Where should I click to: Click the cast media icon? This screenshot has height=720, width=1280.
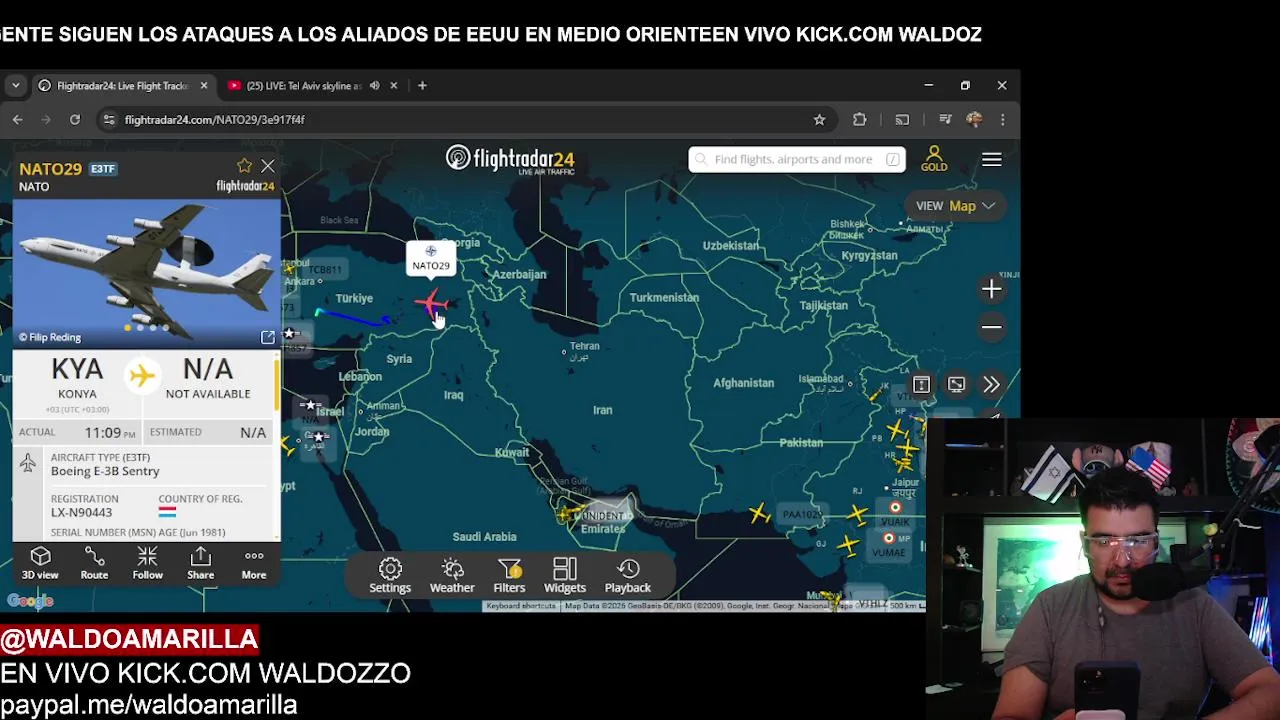[902, 119]
